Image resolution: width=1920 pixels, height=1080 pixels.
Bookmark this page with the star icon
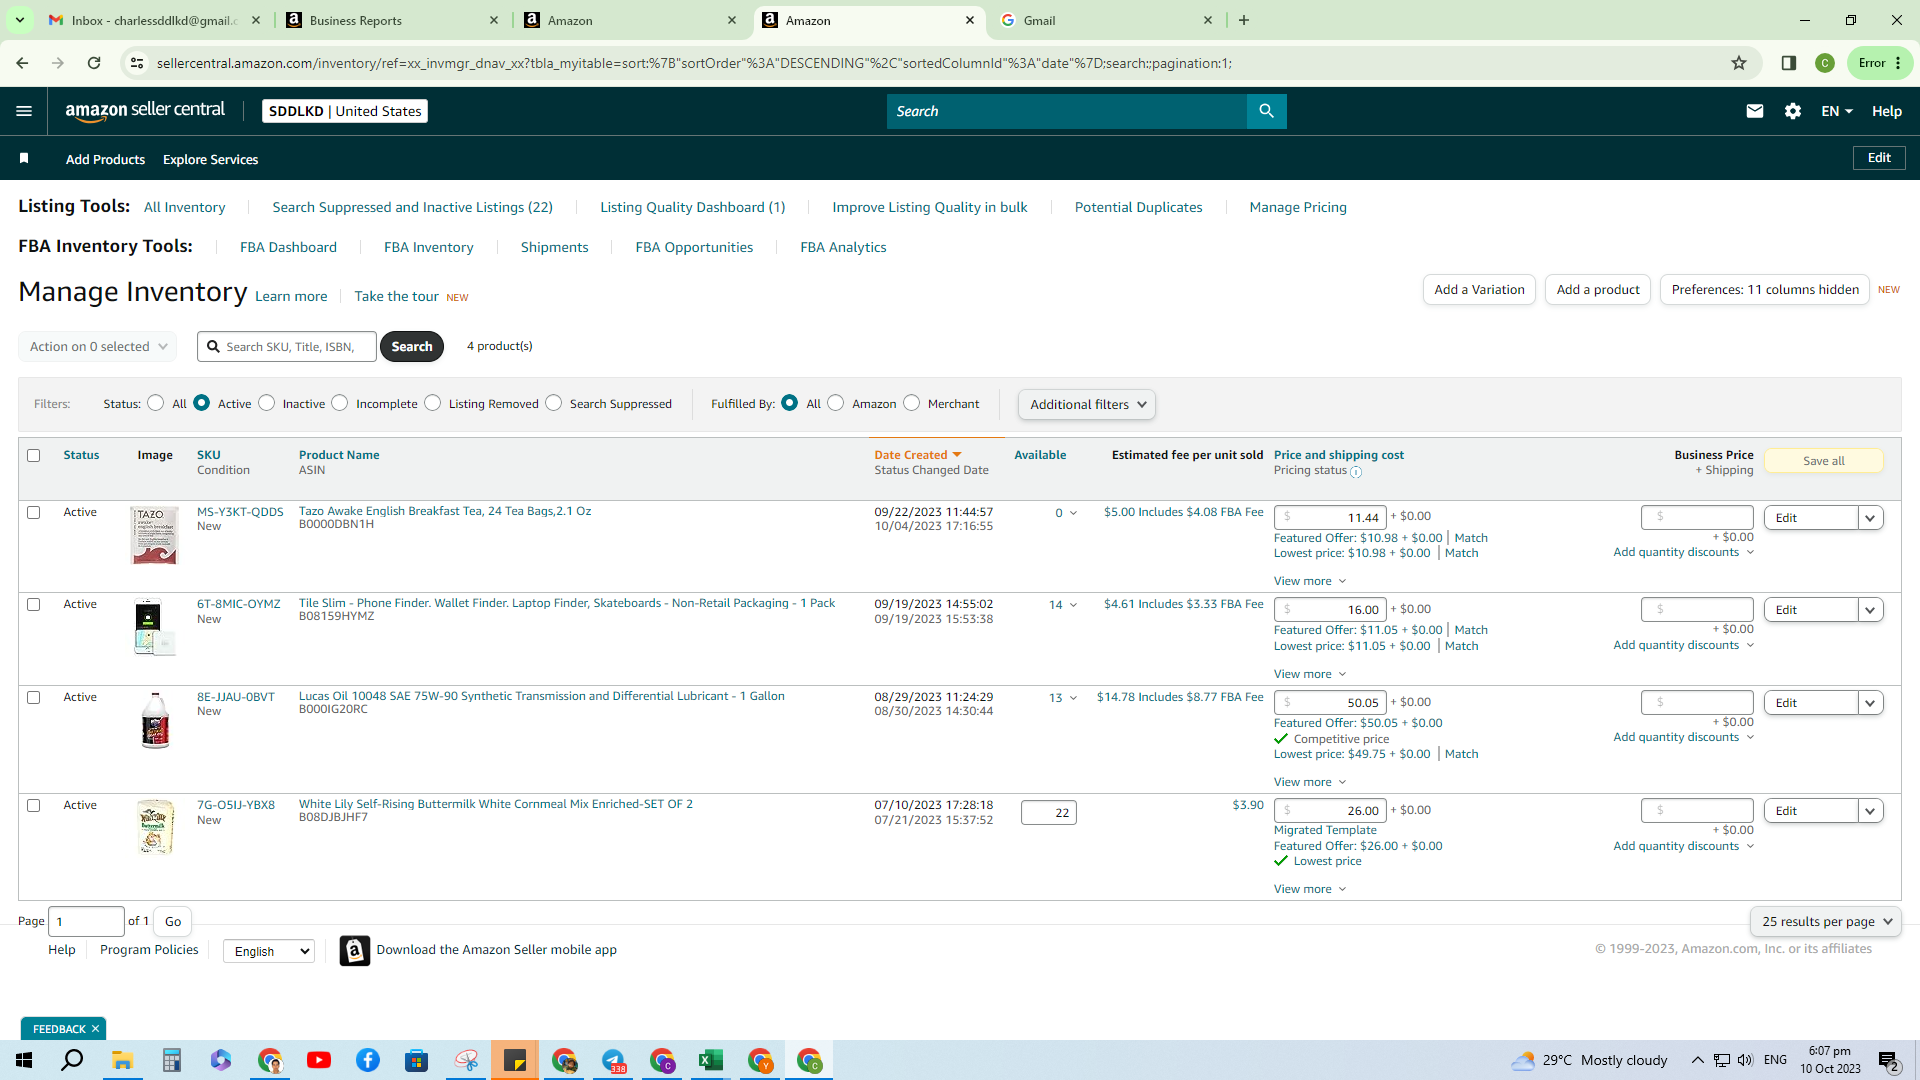click(x=1739, y=63)
